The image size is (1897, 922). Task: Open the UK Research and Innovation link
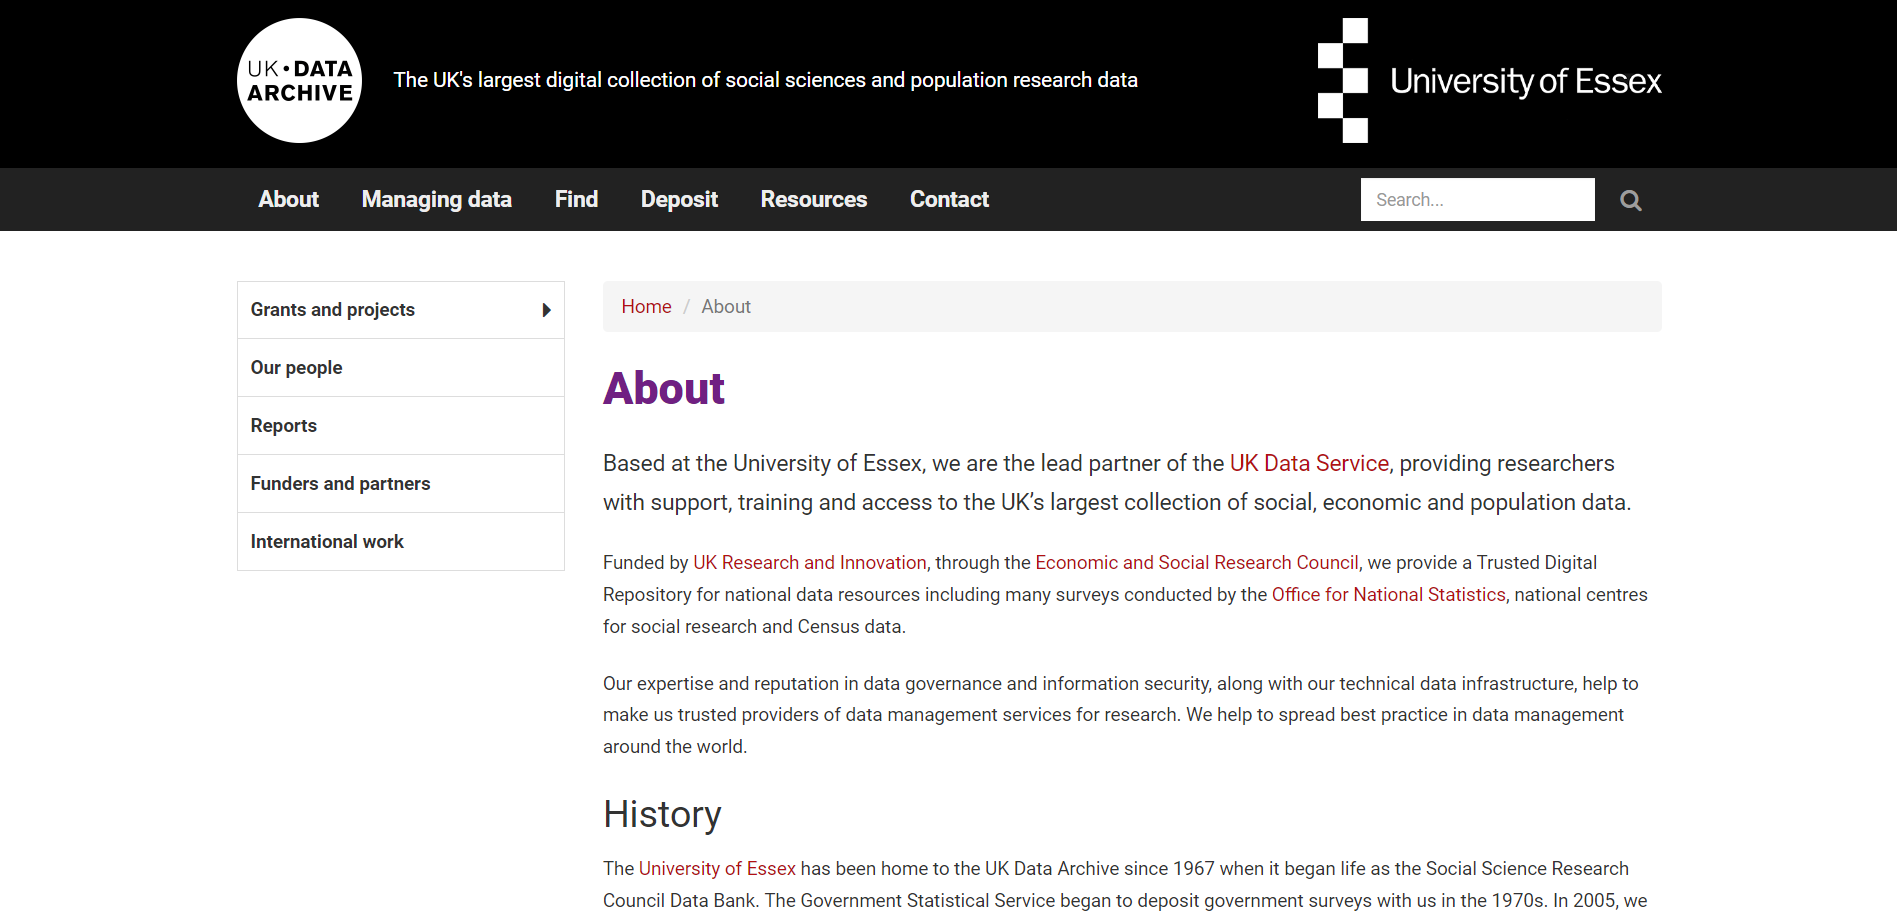pos(809,563)
